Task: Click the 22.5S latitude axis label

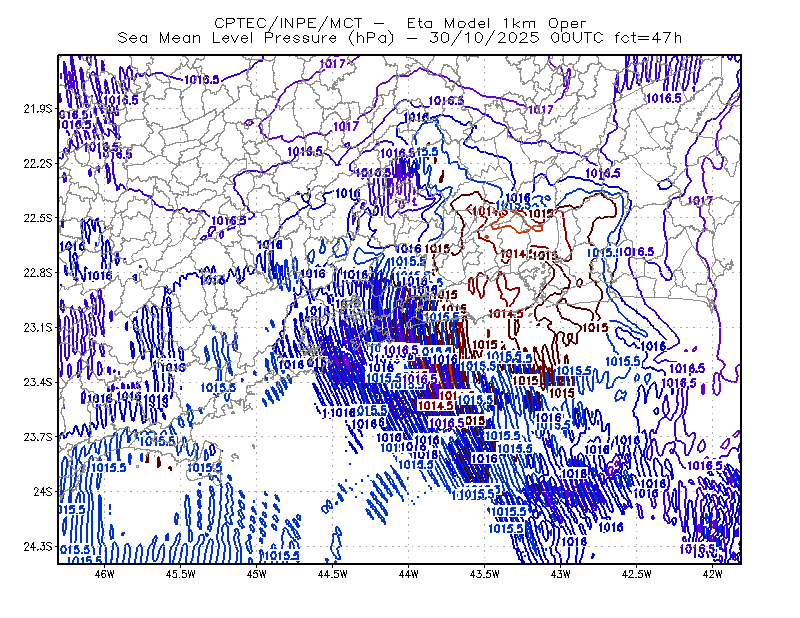Action: point(38,218)
